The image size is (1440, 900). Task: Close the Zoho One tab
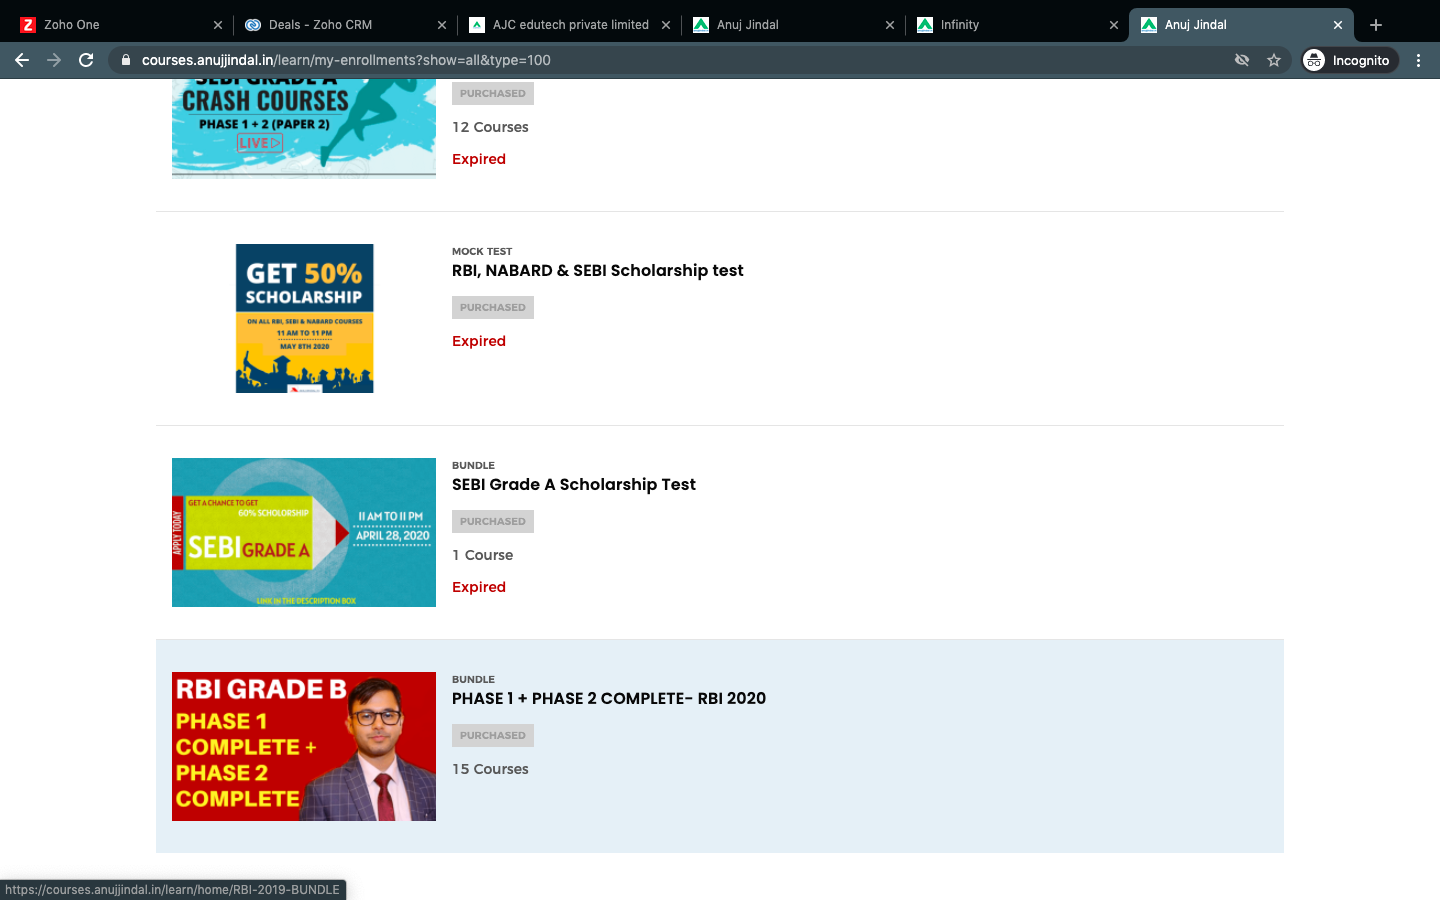218,25
